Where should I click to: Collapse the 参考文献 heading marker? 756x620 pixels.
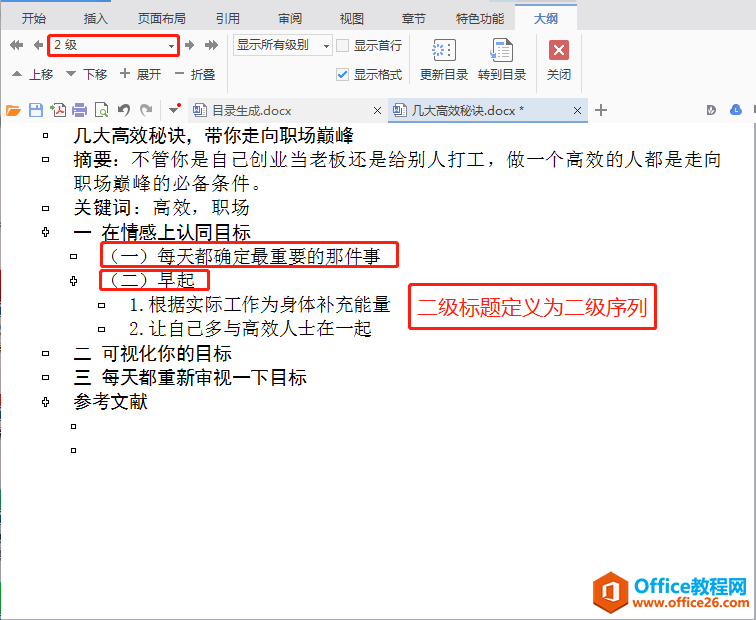[x=45, y=402]
